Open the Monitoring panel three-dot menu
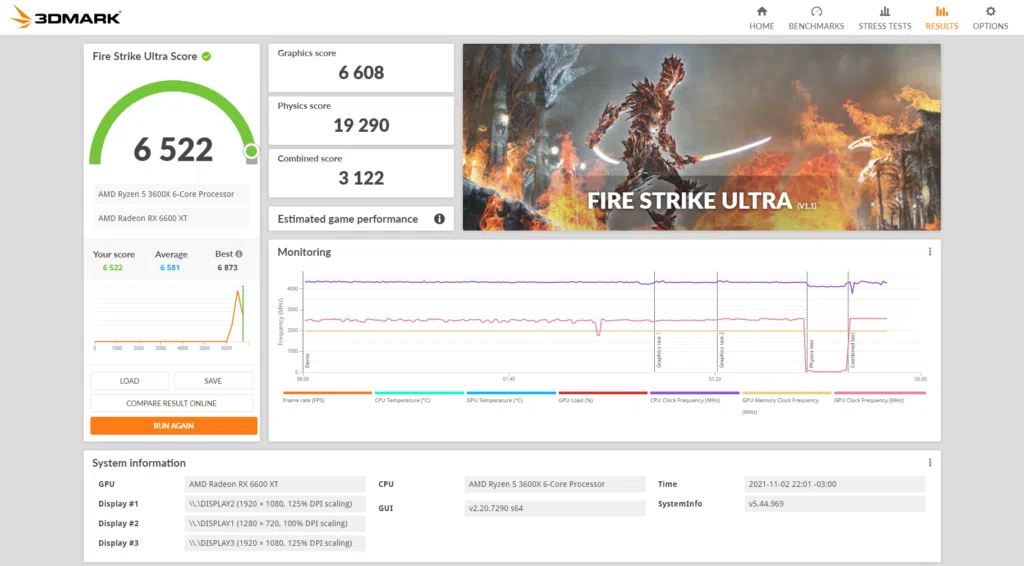1024x566 pixels. coord(930,252)
